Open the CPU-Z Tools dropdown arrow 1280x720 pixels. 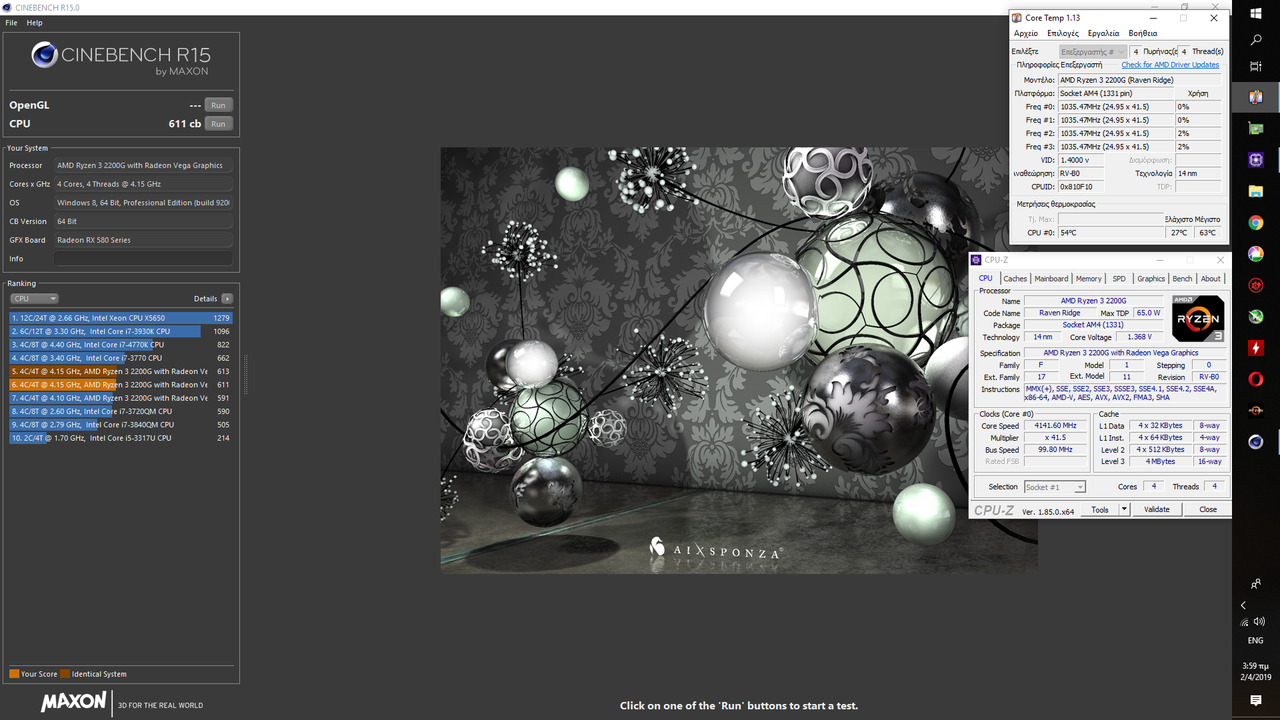pyautogui.click(x=1124, y=509)
